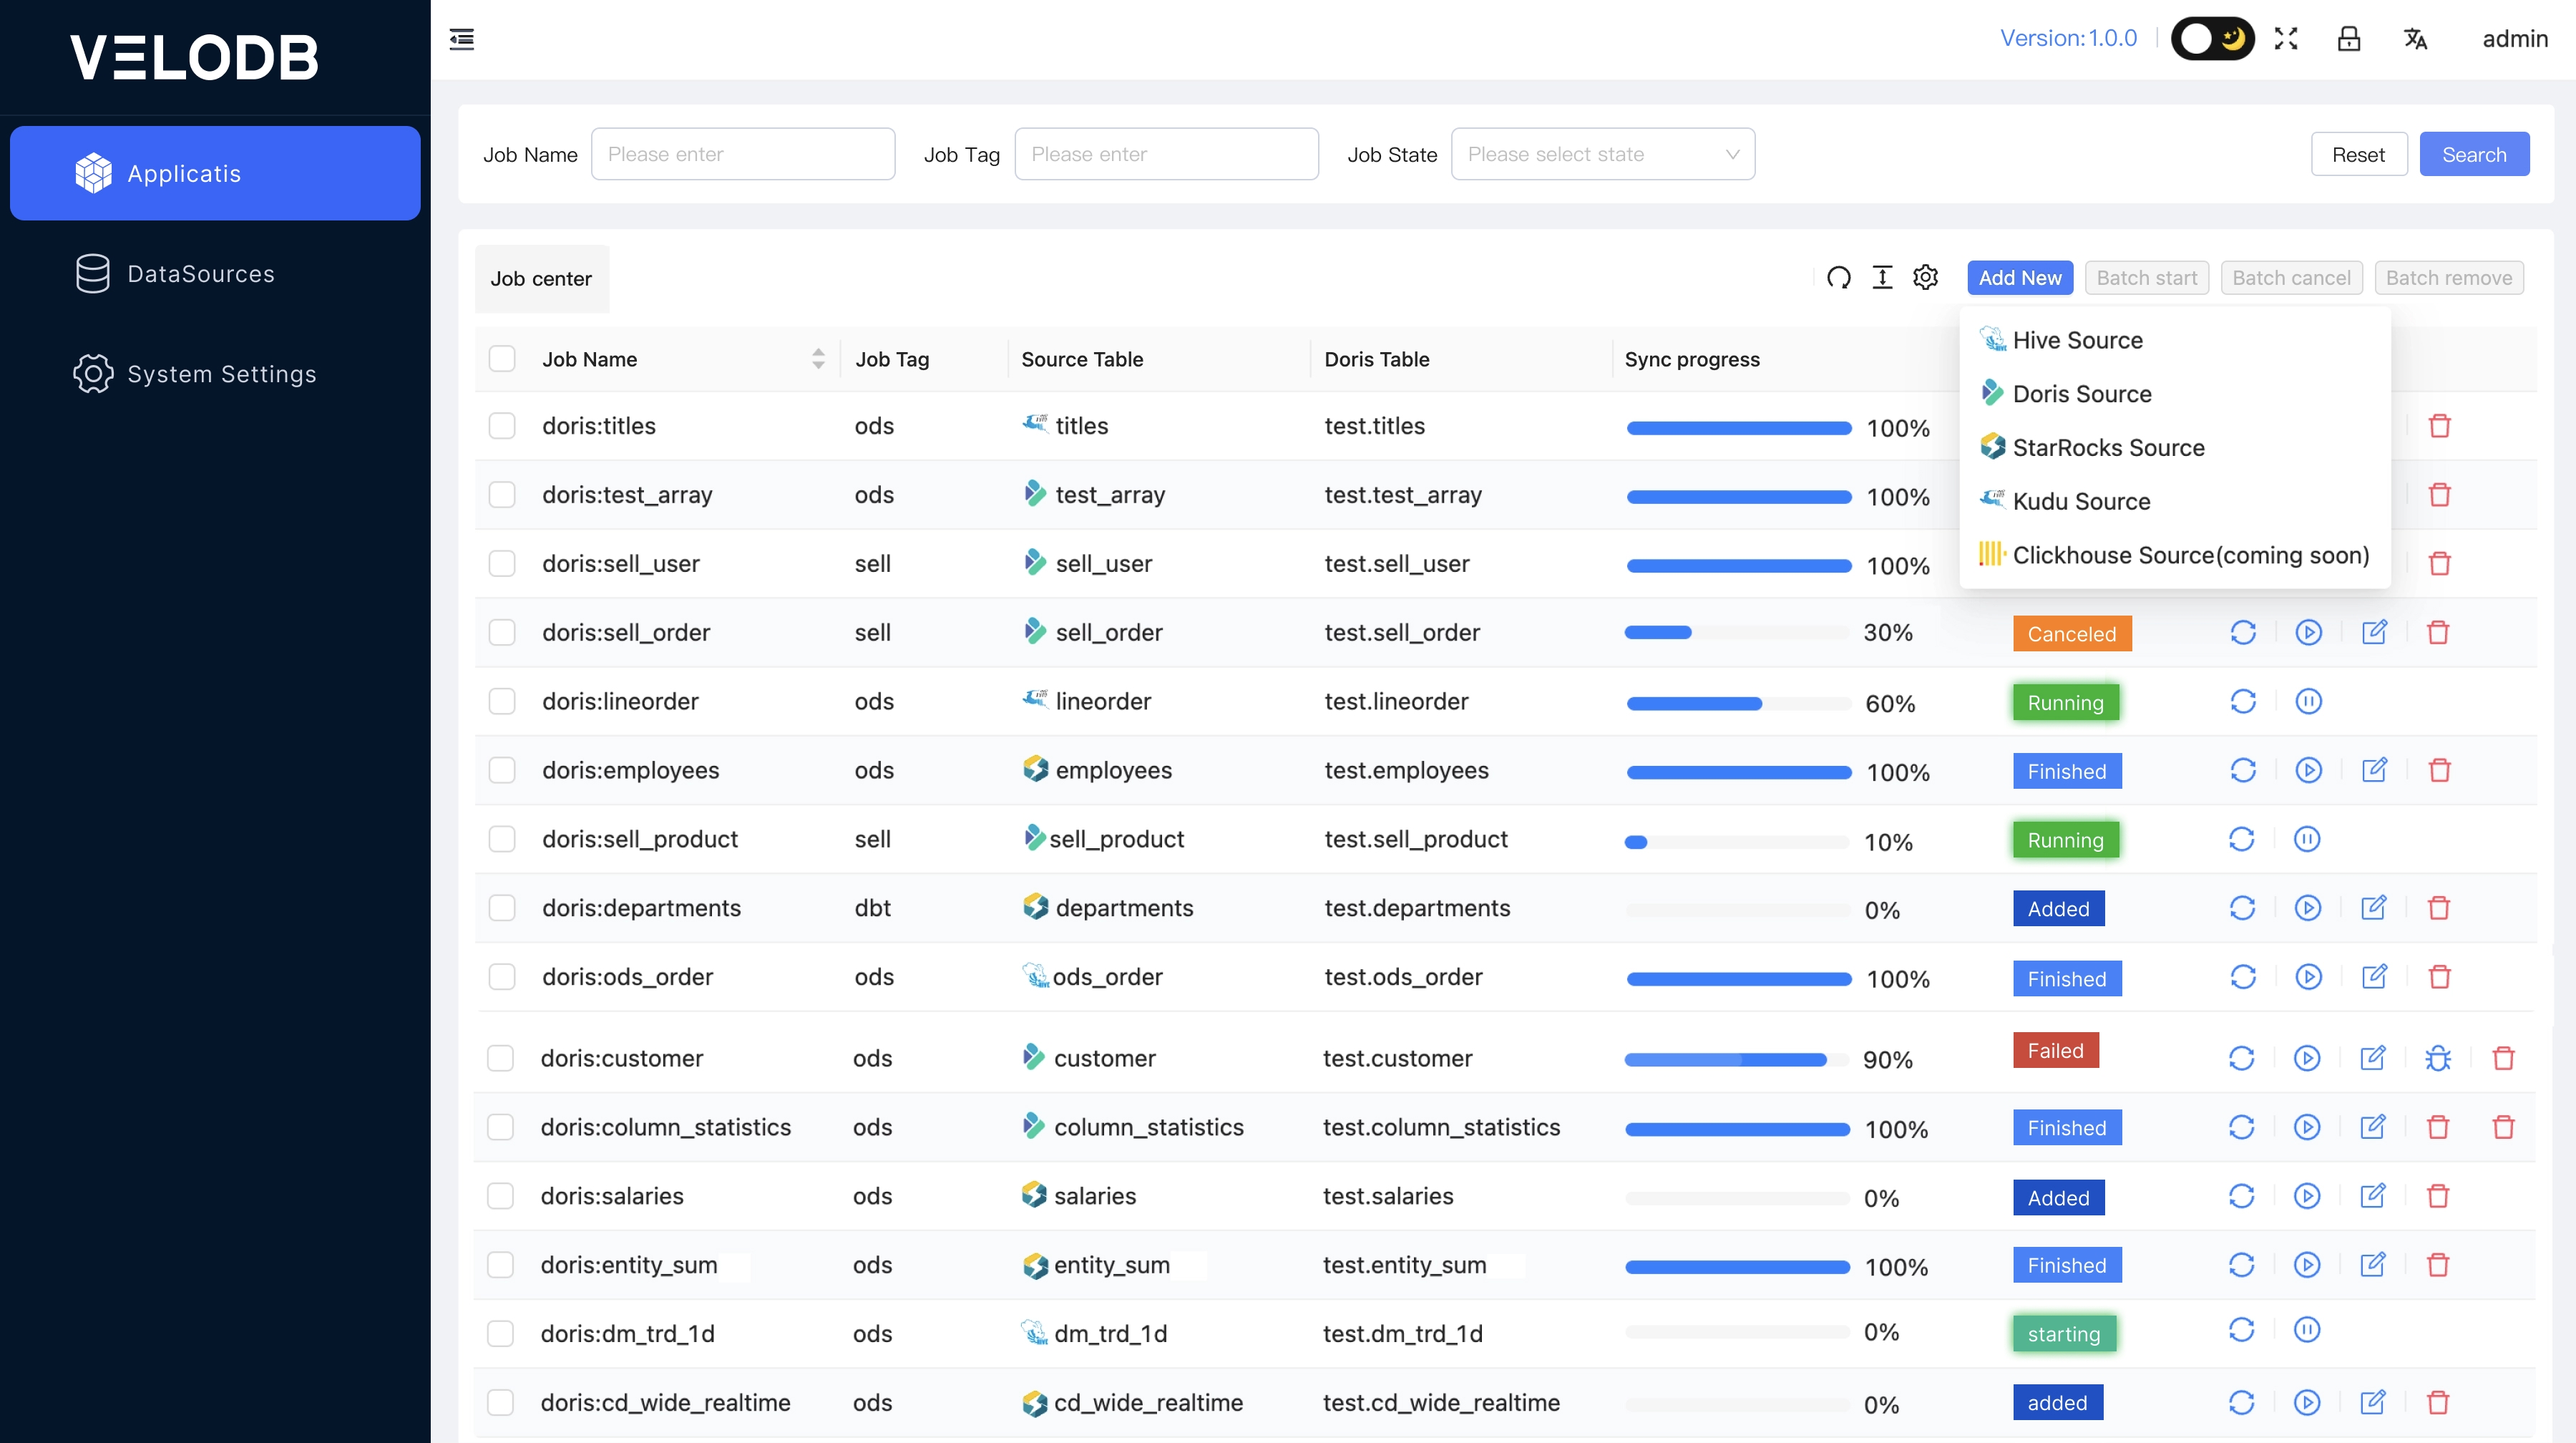Open the table column settings gear icon
This screenshot has width=2576, height=1443.
coord(1925,278)
